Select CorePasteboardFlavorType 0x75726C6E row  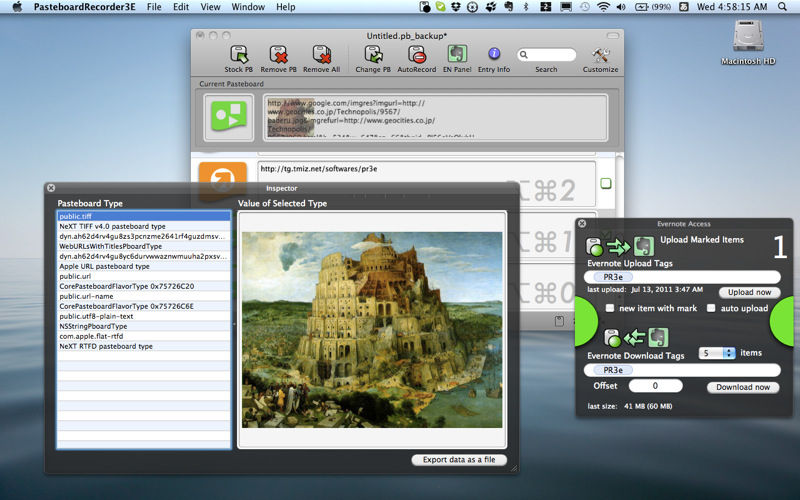tap(144, 306)
